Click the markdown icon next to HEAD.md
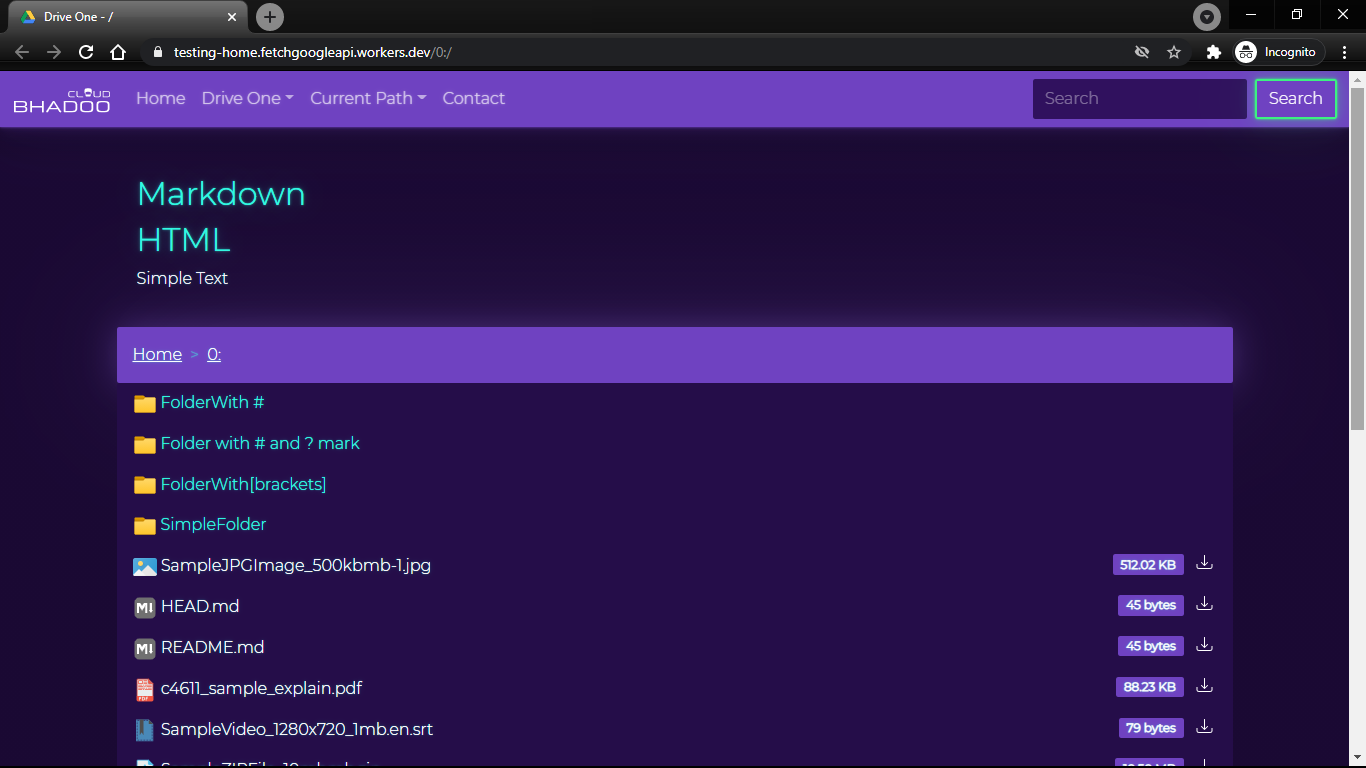This screenshot has height=768, width=1366. click(145, 607)
